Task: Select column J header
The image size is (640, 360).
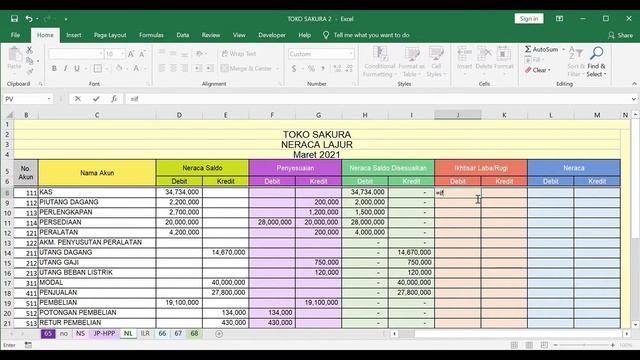Action: [x=458, y=115]
